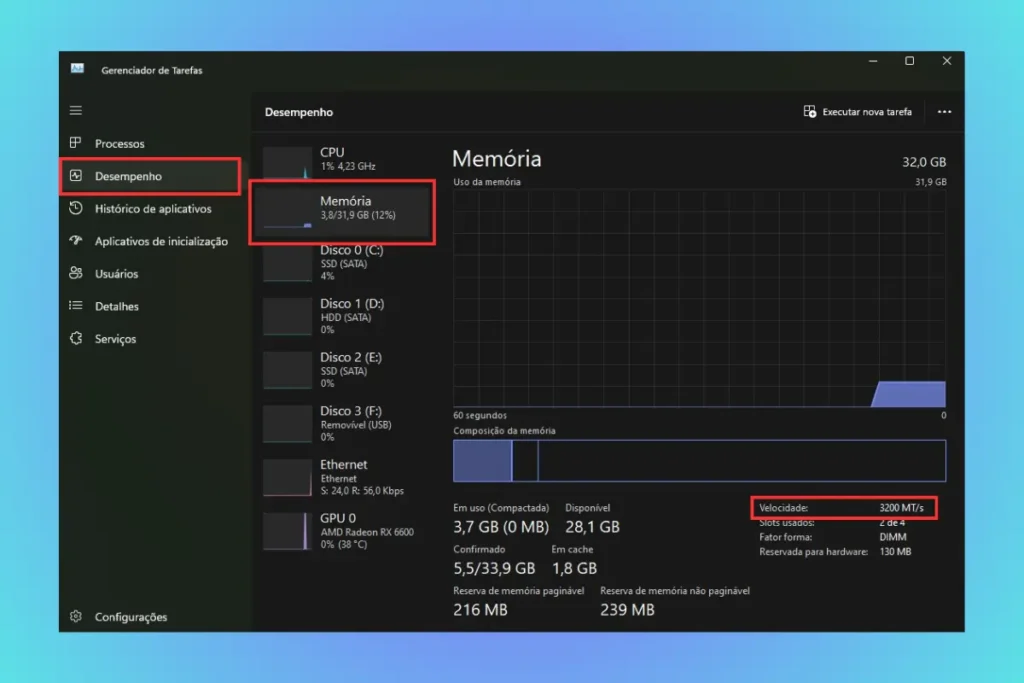The height and width of the screenshot is (683, 1024).
Task: Click the Disco 1 mini graph thumbnail
Action: point(287,317)
